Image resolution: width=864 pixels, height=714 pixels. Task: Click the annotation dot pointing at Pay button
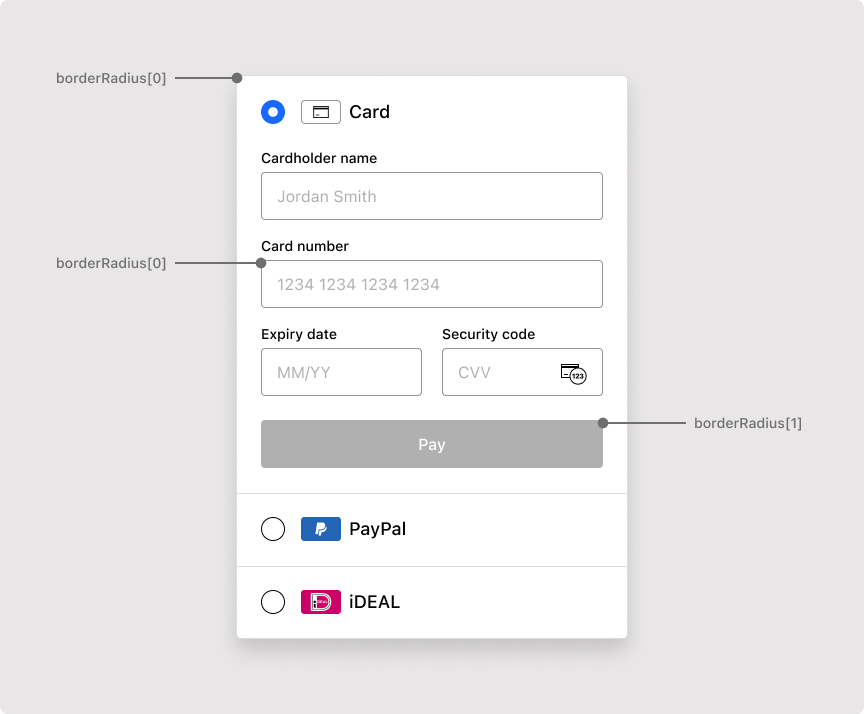(603, 423)
